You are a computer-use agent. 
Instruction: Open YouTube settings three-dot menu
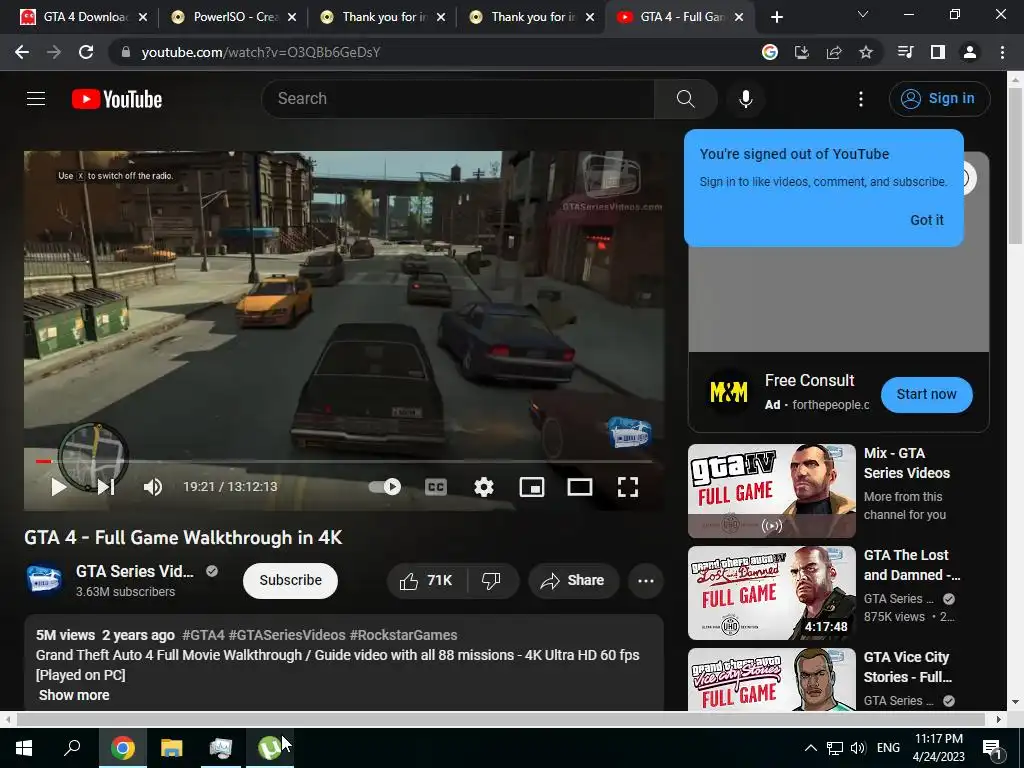click(861, 99)
